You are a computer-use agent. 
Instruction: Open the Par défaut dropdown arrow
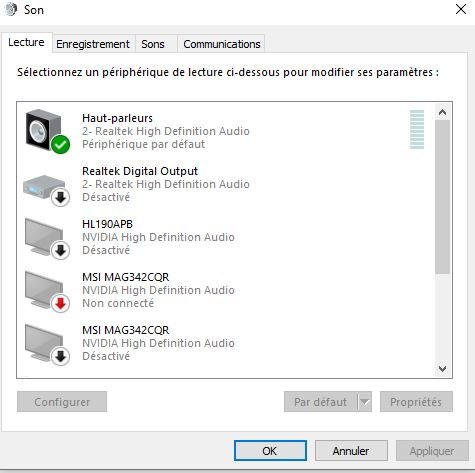point(365,402)
